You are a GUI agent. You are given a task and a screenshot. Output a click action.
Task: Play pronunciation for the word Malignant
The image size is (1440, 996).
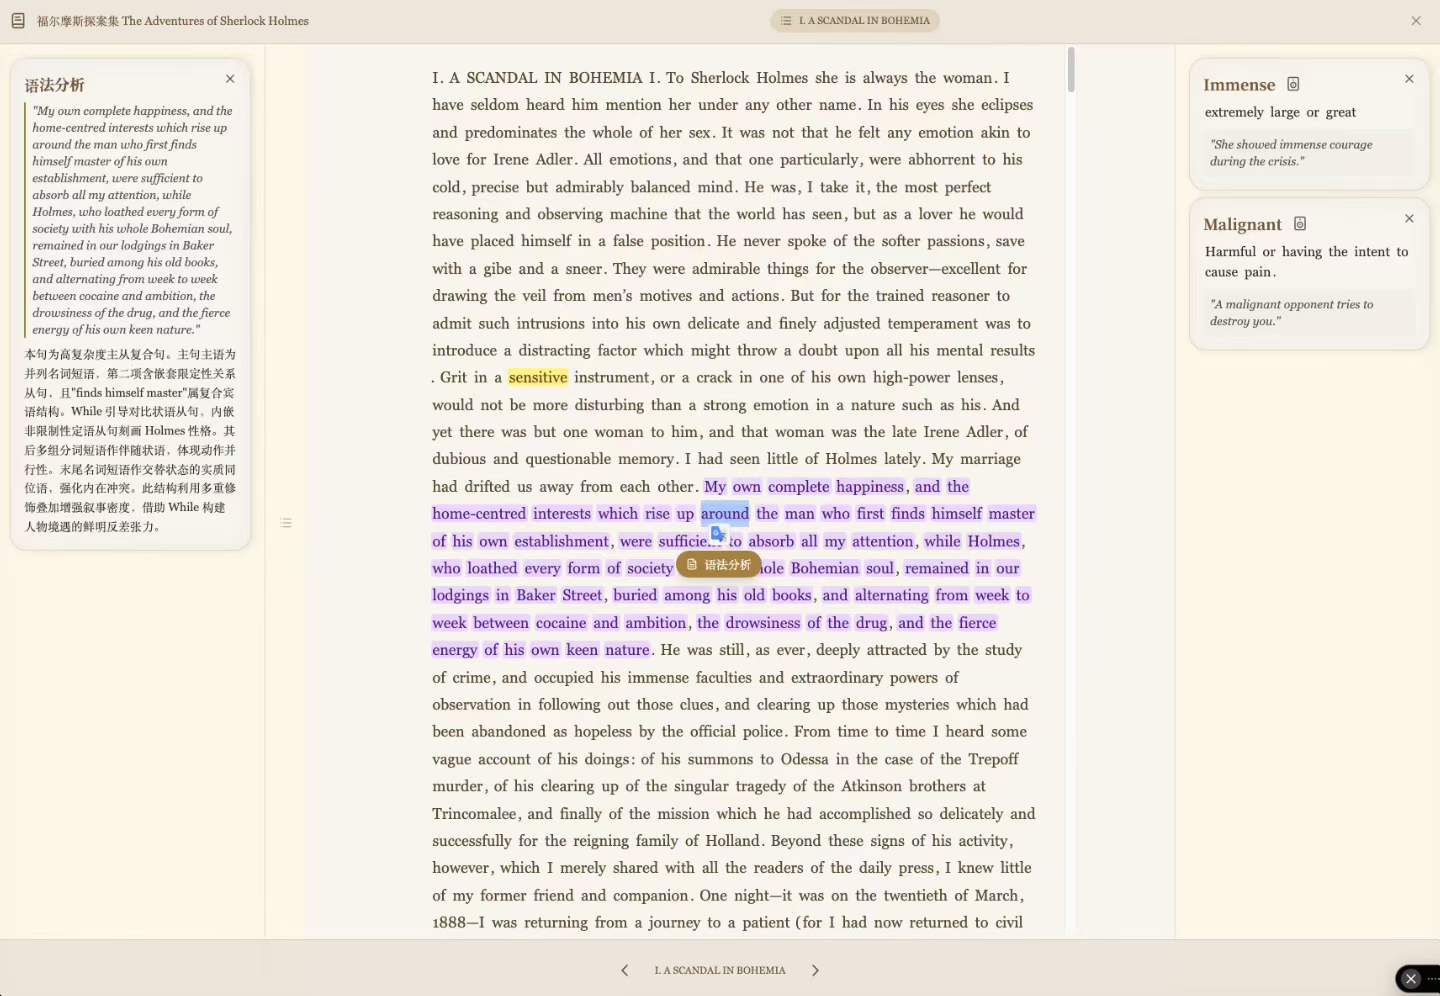pos(1300,224)
